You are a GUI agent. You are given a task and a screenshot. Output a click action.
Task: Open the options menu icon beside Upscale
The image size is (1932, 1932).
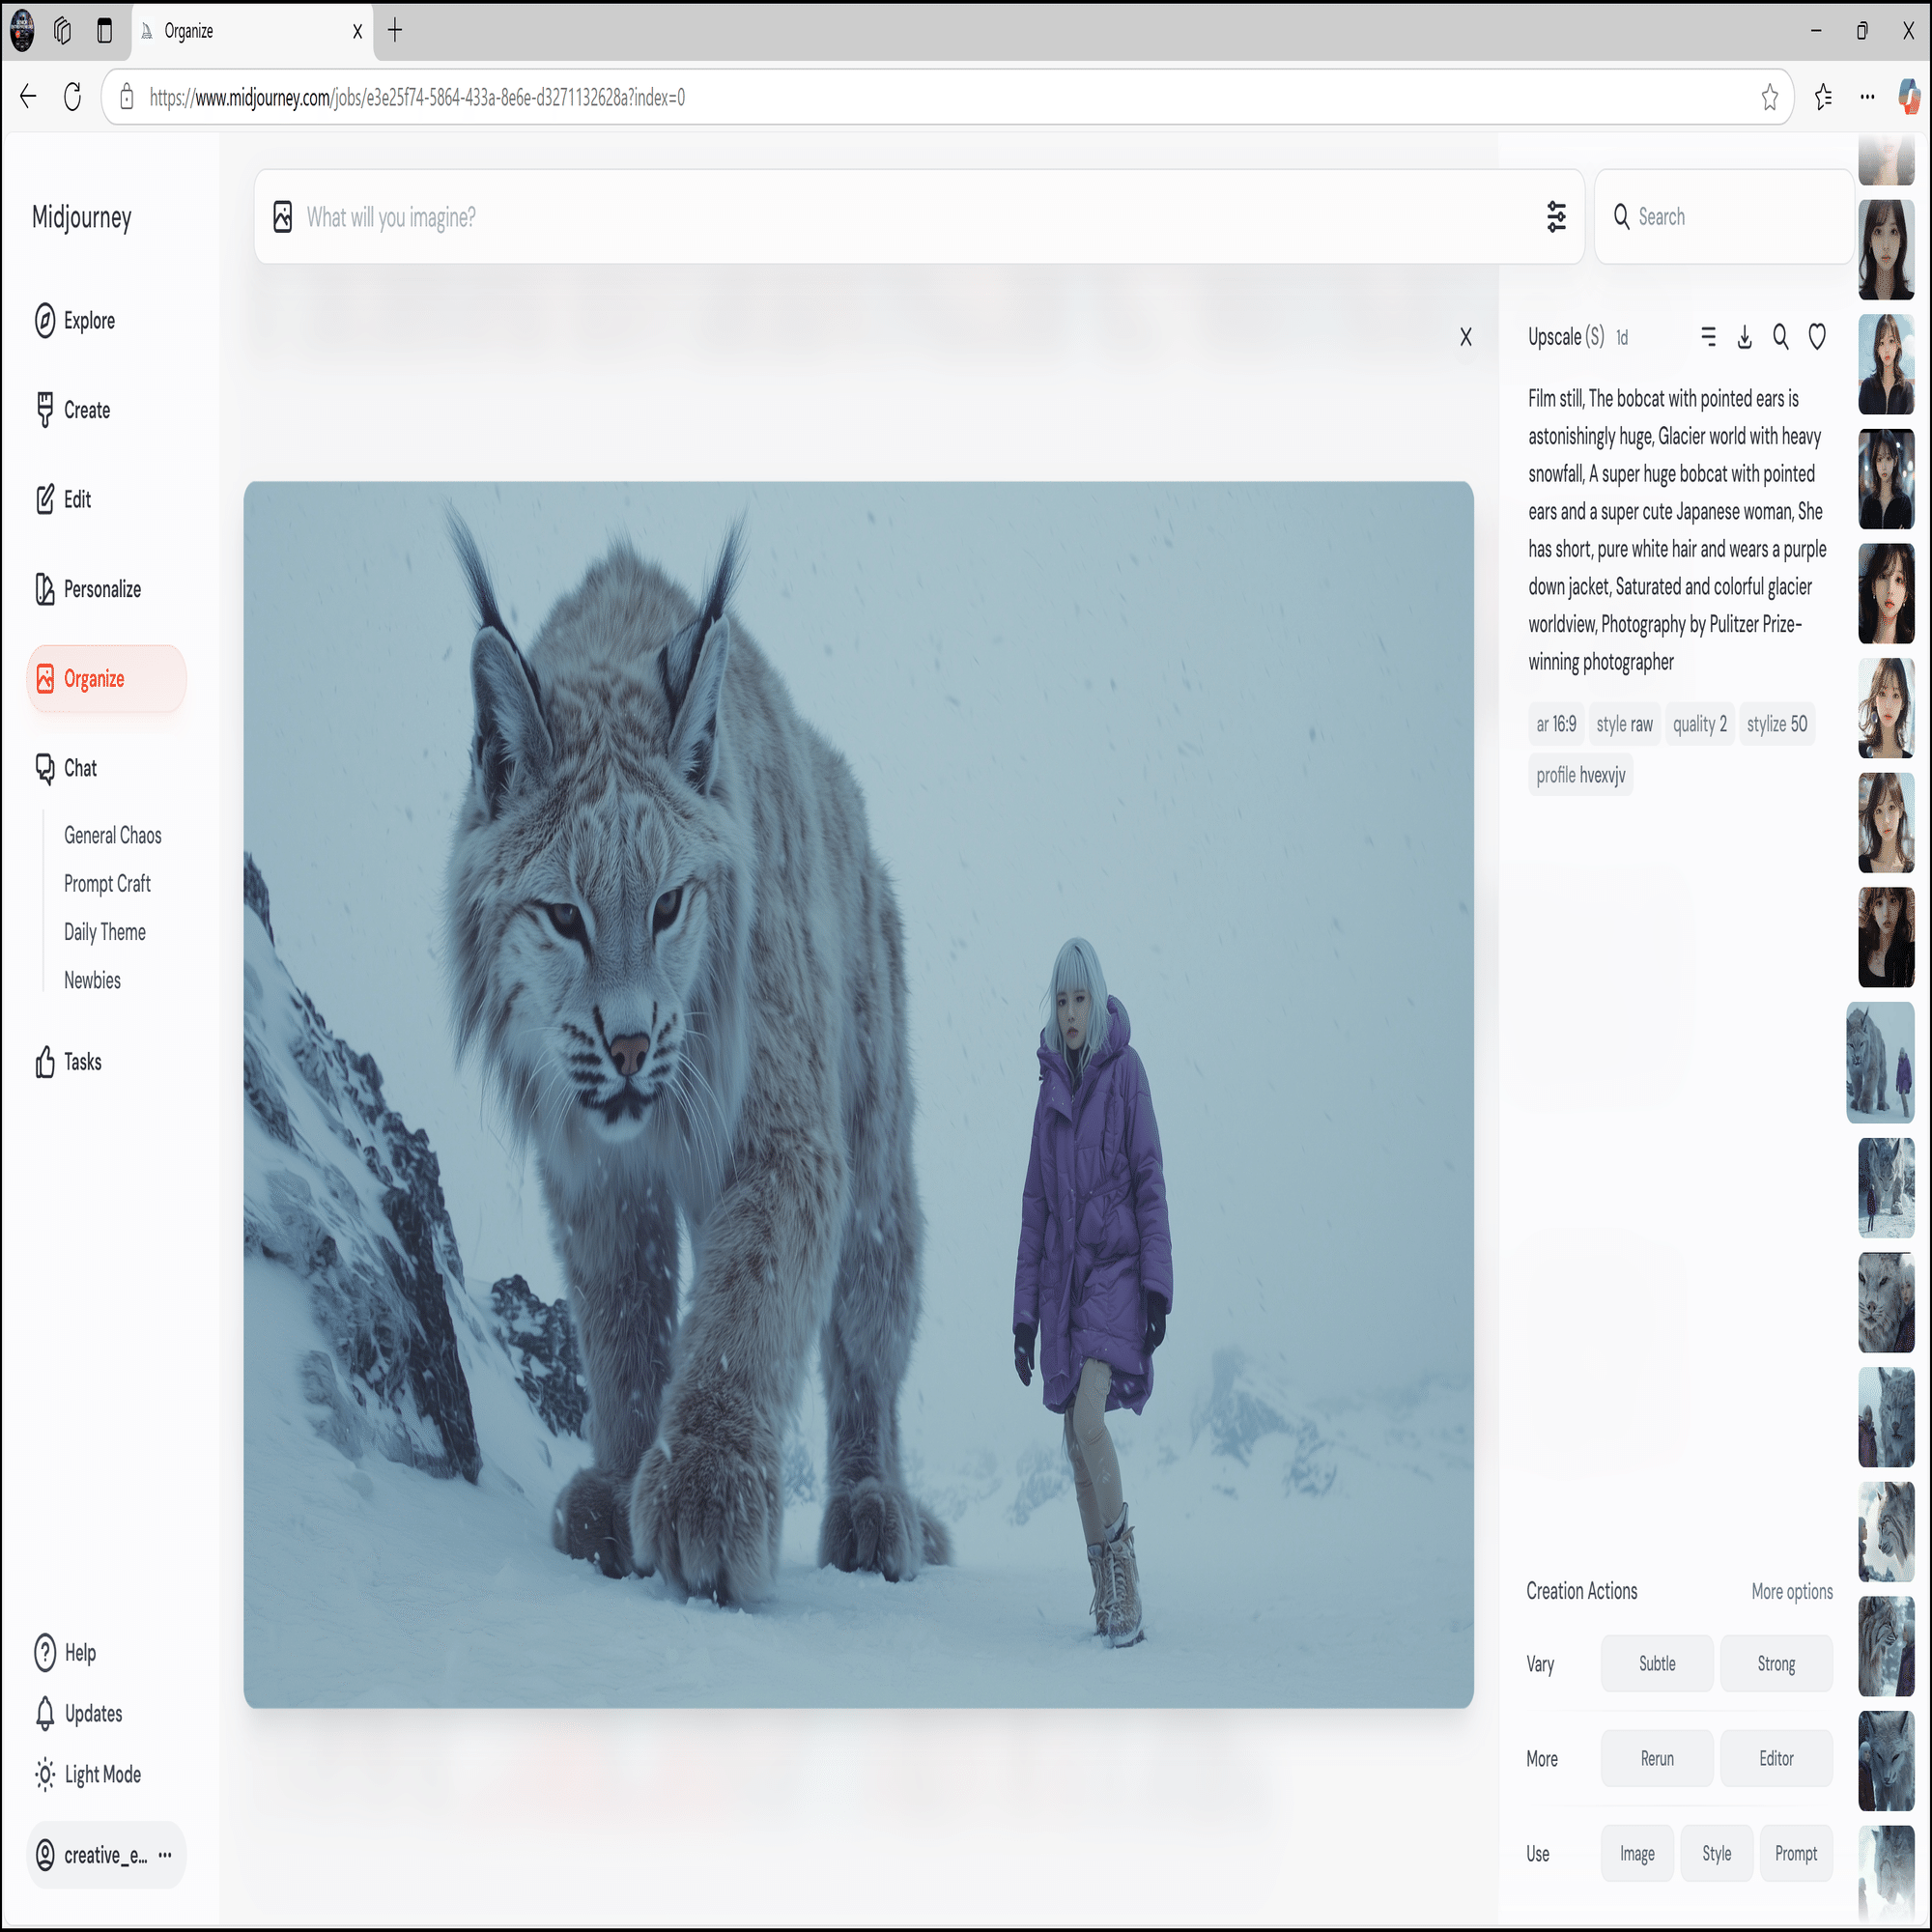point(1708,337)
